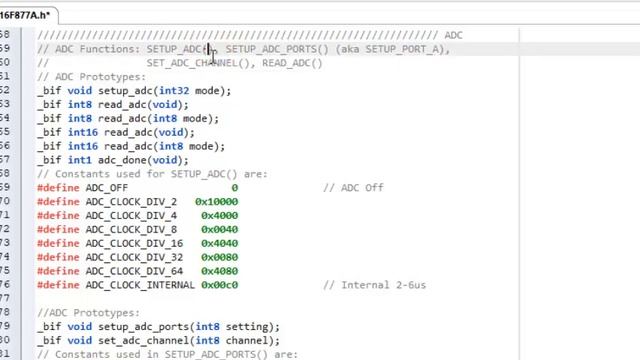
Task: Click 'ADC_CLOCK_DIV_4' define name
Action: click(131, 216)
